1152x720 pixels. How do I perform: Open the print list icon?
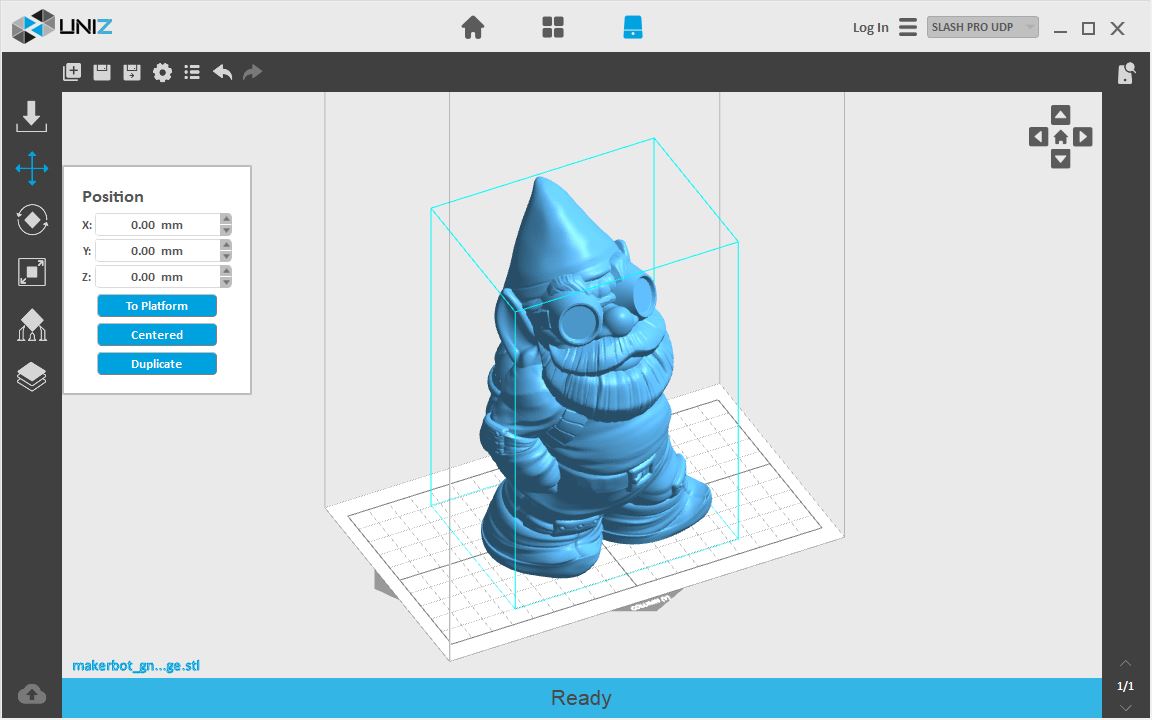(x=191, y=71)
